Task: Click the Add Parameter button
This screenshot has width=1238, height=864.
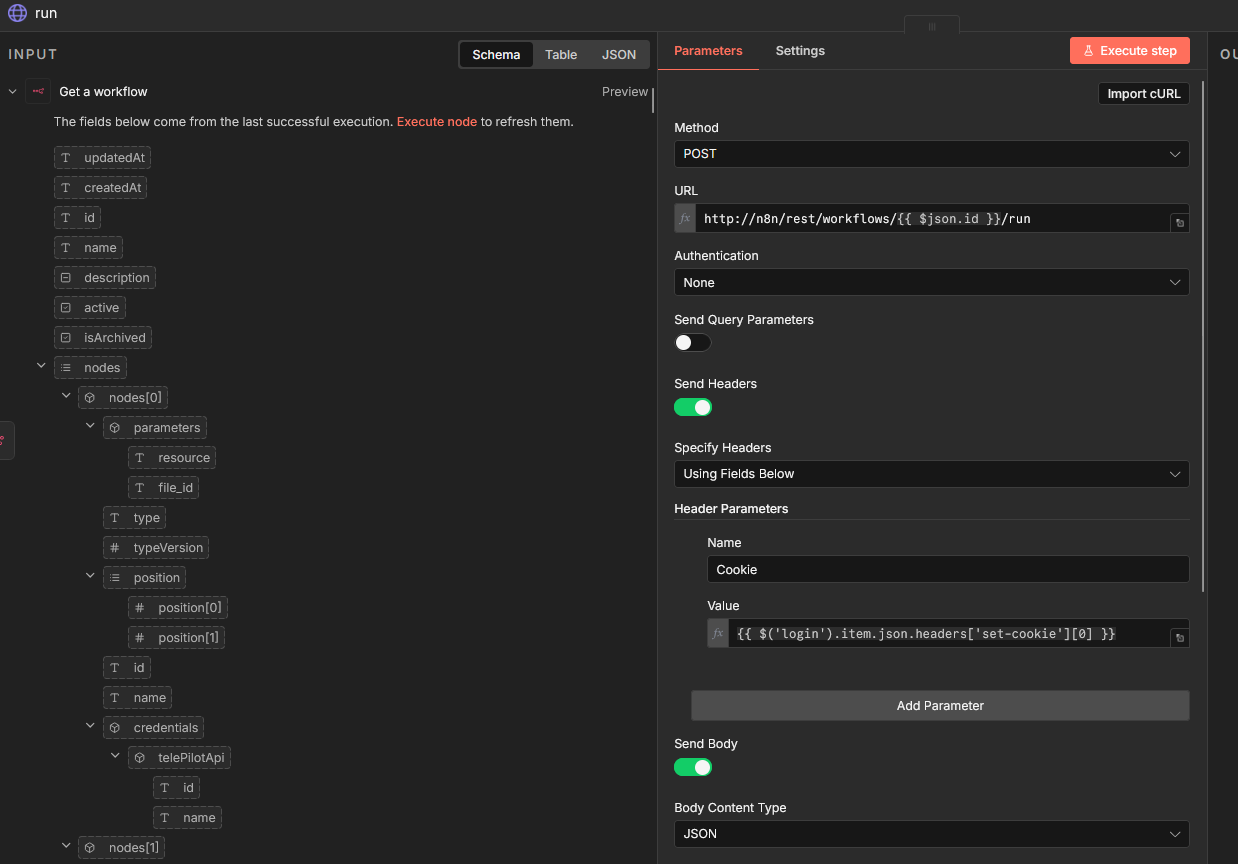Action: point(939,706)
